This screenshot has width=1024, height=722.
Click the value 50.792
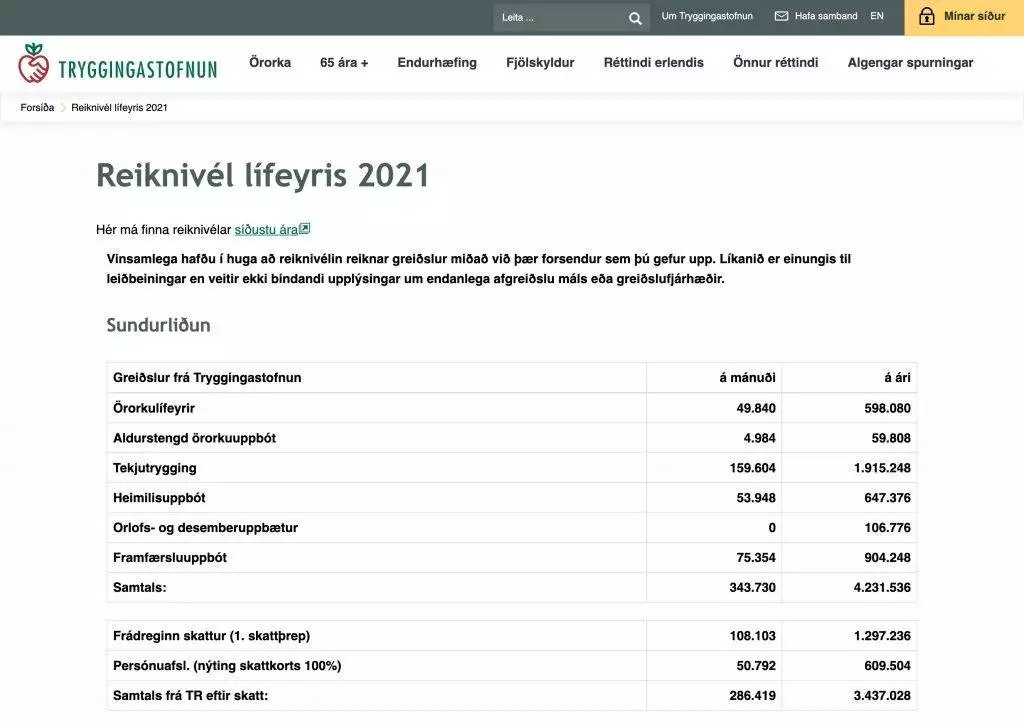pyautogui.click(x=756, y=666)
